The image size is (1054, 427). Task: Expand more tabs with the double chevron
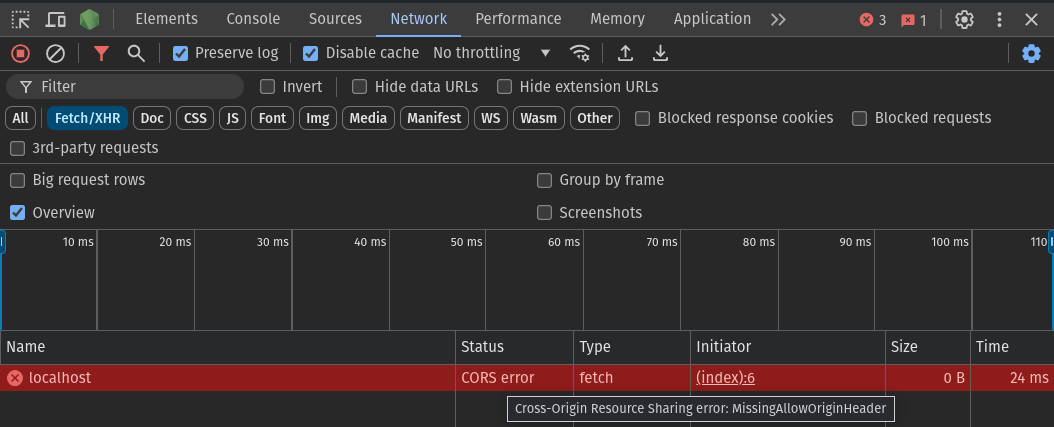click(x=778, y=19)
